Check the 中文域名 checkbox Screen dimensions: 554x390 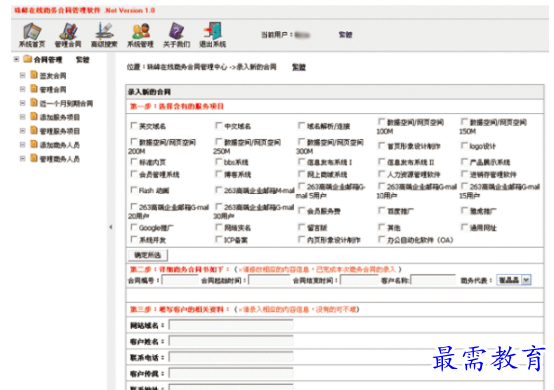click(219, 125)
